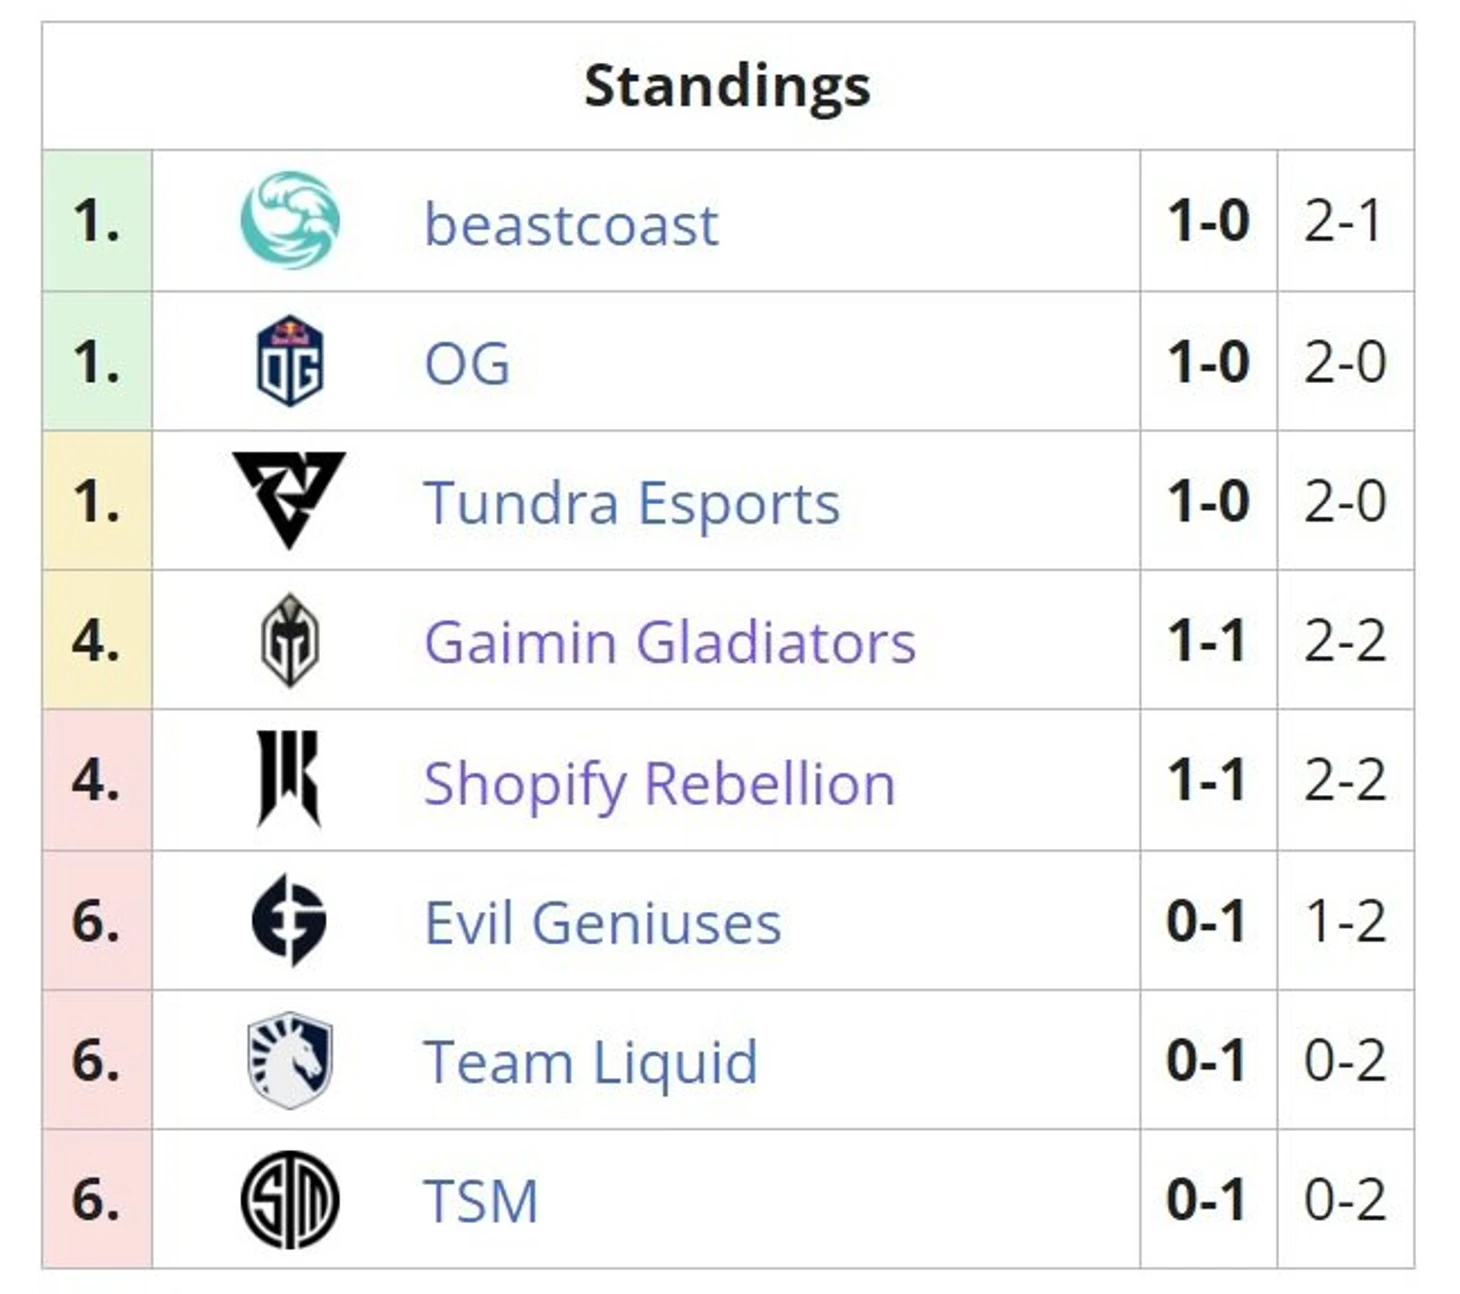This screenshot has width=1460, height=1294.
Task: Follow the Tundra Esports link
Action: tap(631, 502)
